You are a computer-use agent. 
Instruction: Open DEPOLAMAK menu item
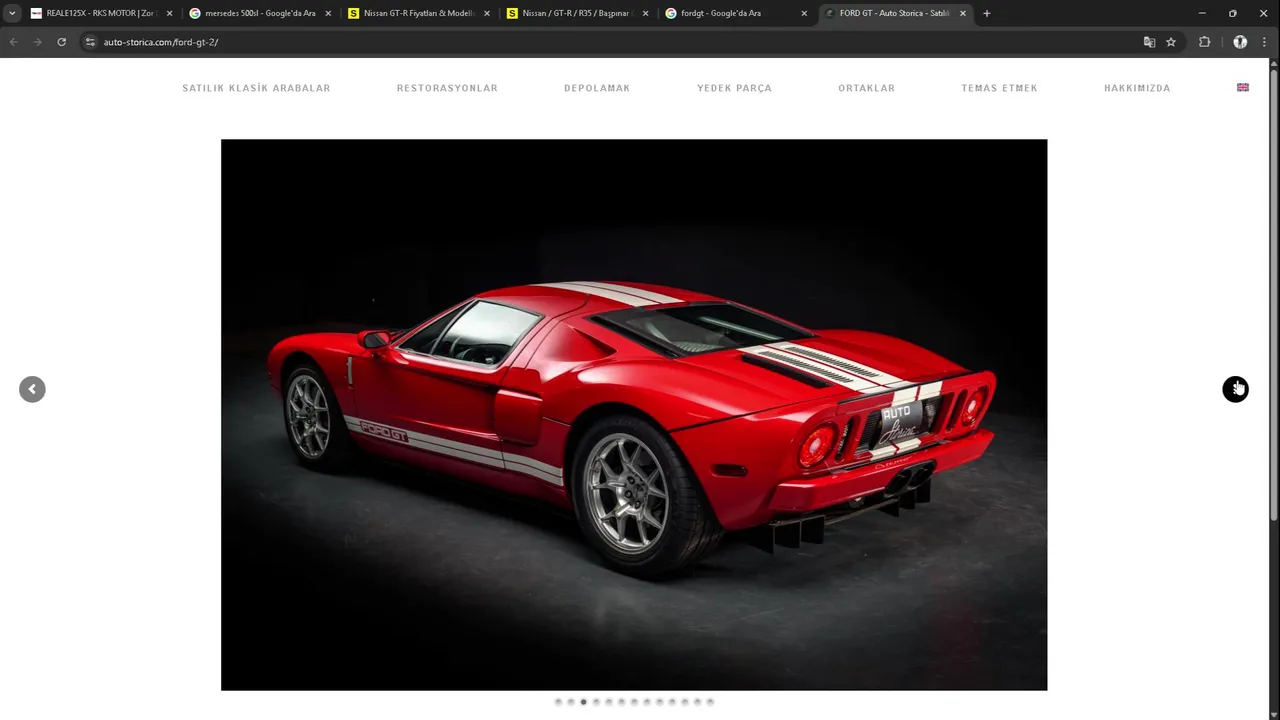pyautogui.click(x=597, y=88)
